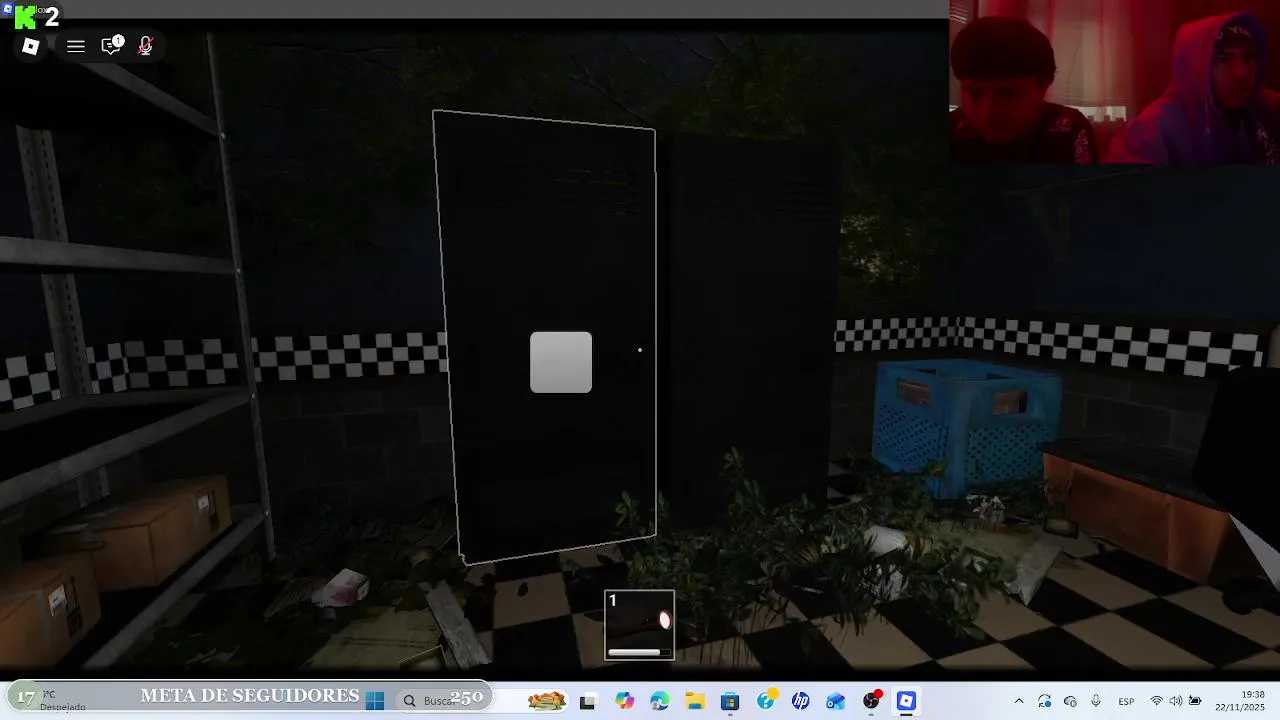The height and width of the screenshot is (720, 1280).
Task: Open Task View on the taskbar
Action: [x=587, y=702]
